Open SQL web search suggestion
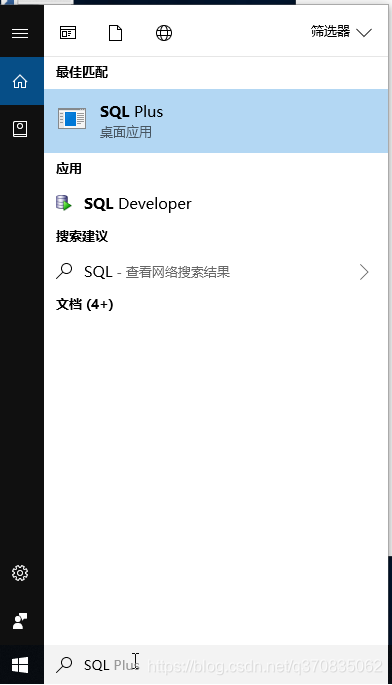This screenshot has height=685, width=392. tap(216, 272)
